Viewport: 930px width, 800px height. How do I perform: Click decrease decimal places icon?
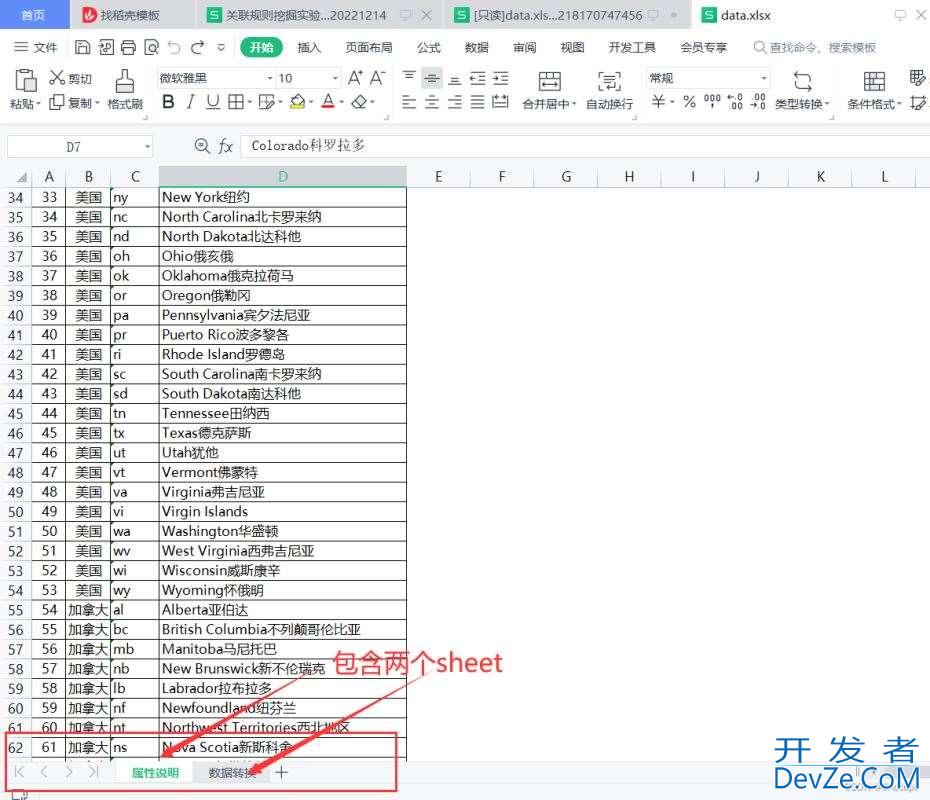758,102
